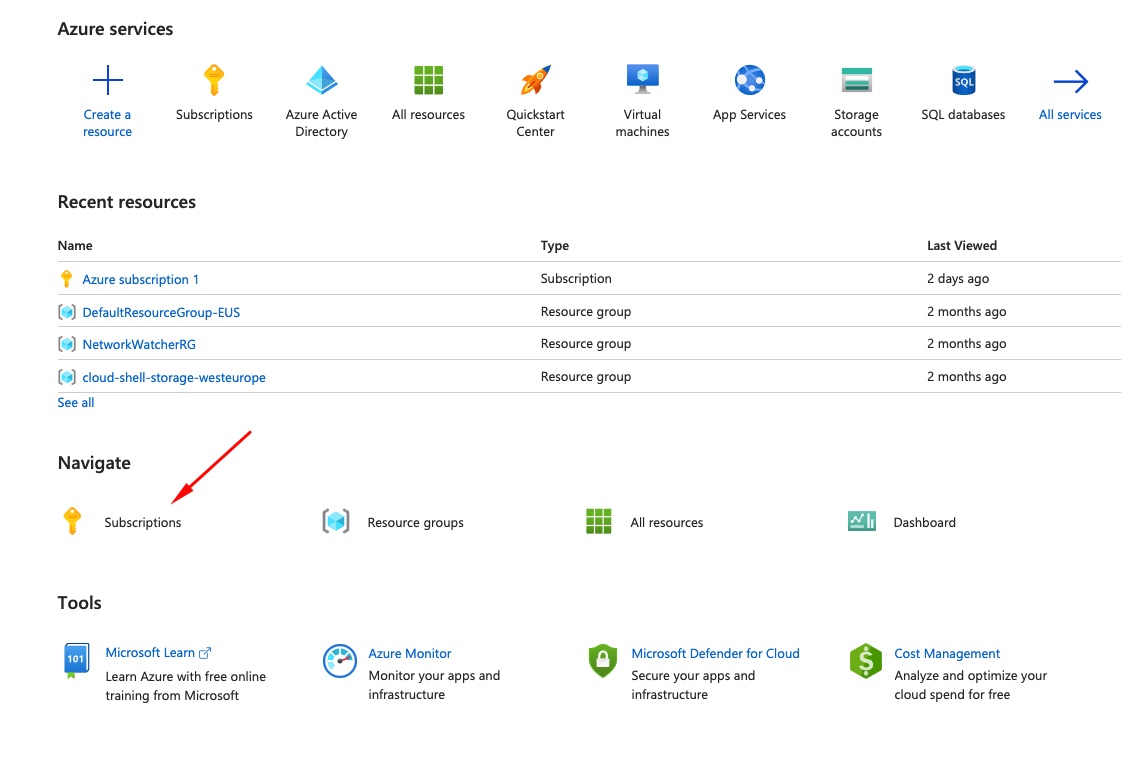Viewport: 1138px width, 767px height.
Task: Click the Last Viewed column header
Action: 962,245
